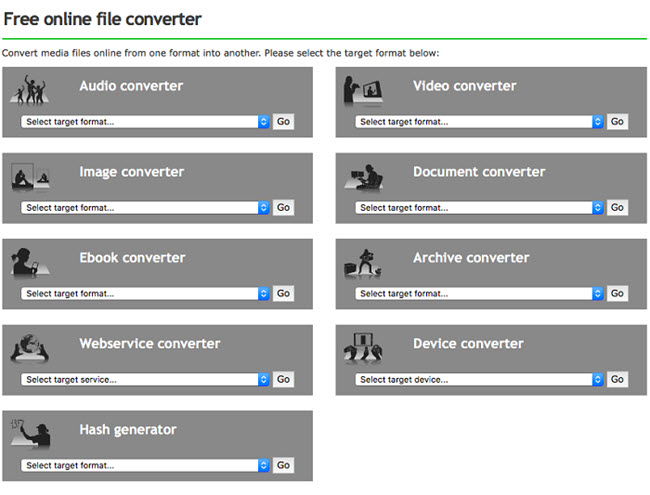650x495 pixels.
Task: Click Go in the Document converter box
Action: pyautogui.click(x=617, y=207)
